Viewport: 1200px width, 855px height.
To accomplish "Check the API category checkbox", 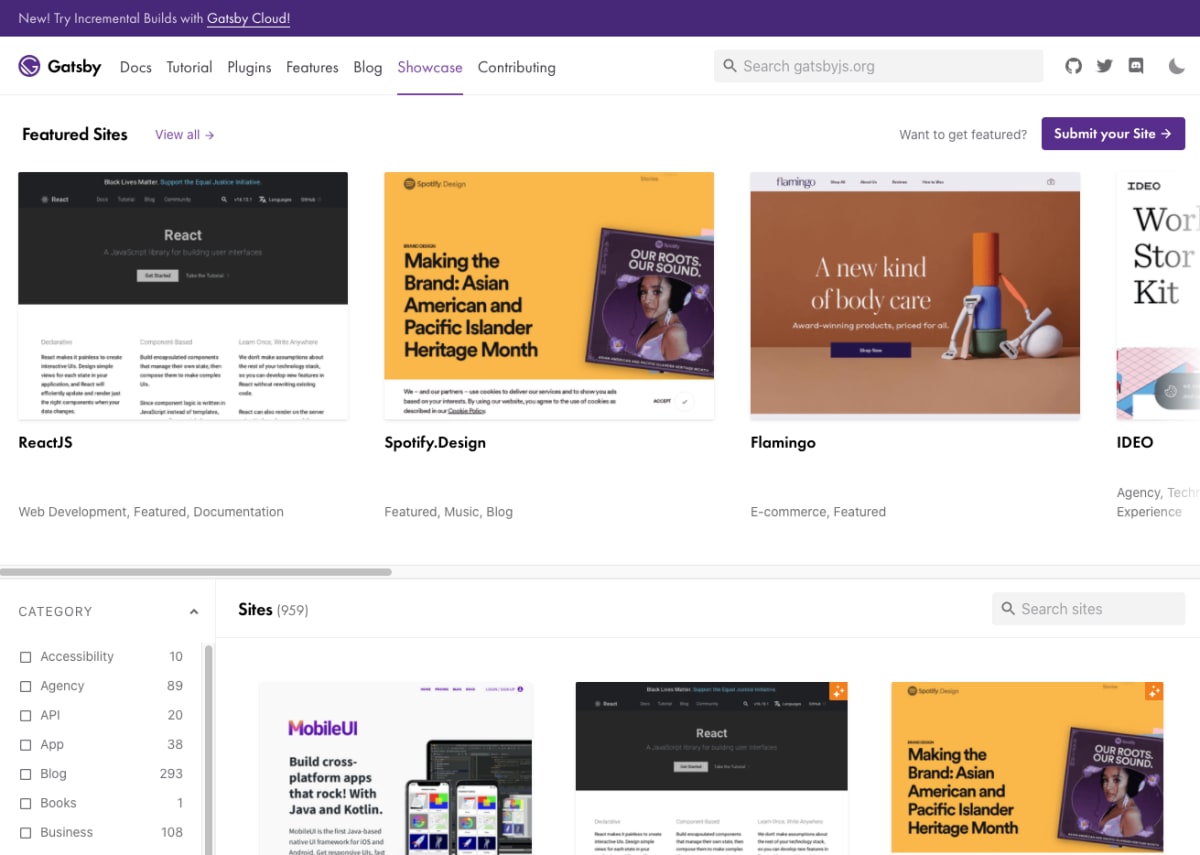I will click(x=26, y=715).
